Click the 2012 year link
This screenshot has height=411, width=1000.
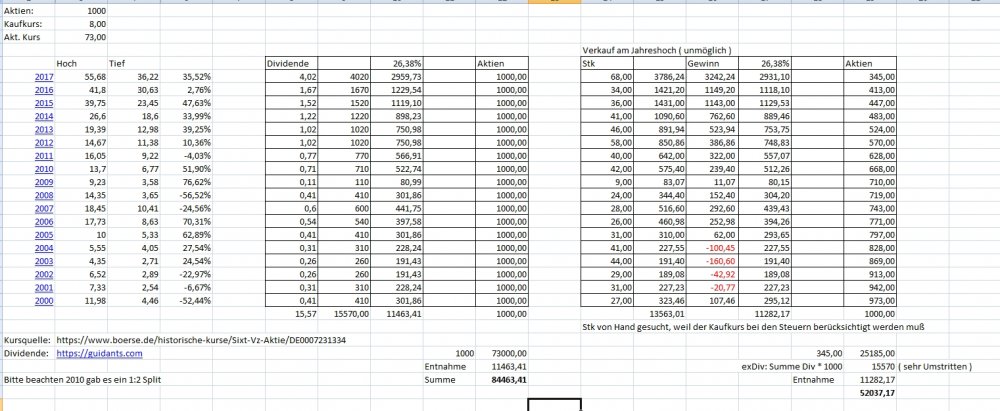tap(44, 142)
